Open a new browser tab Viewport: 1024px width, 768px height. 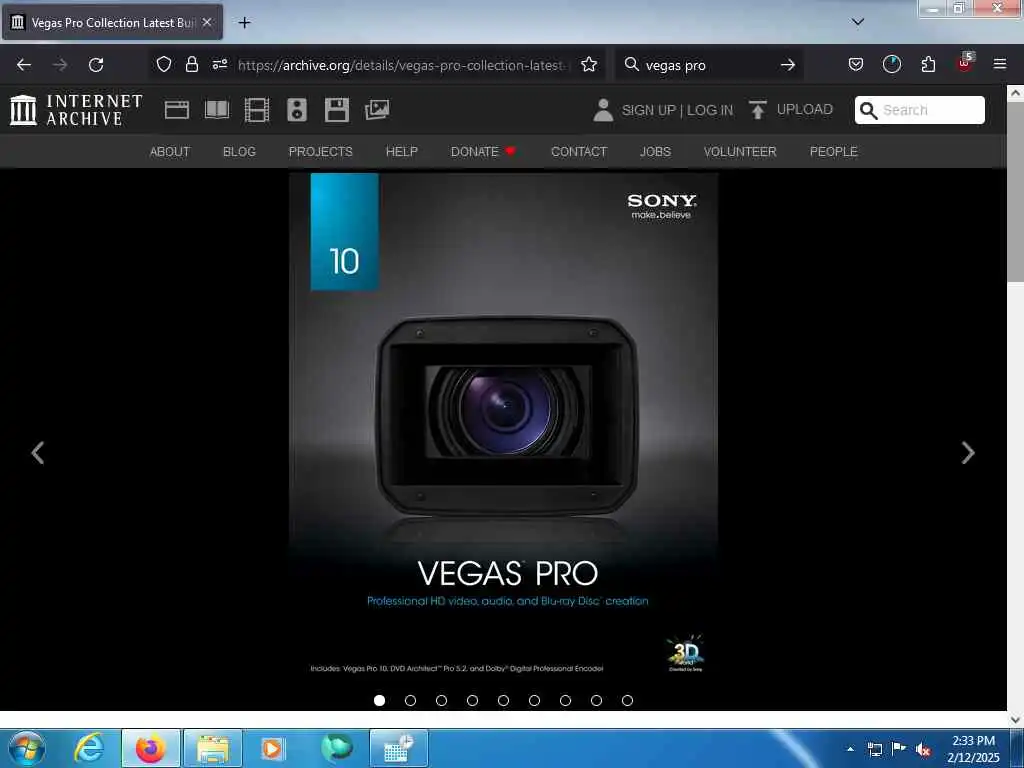[244, 23]
